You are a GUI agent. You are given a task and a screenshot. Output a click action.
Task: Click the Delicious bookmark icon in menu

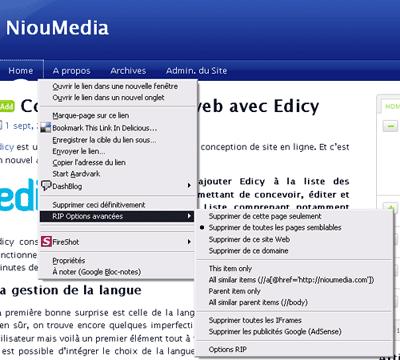tap(46, 128)
